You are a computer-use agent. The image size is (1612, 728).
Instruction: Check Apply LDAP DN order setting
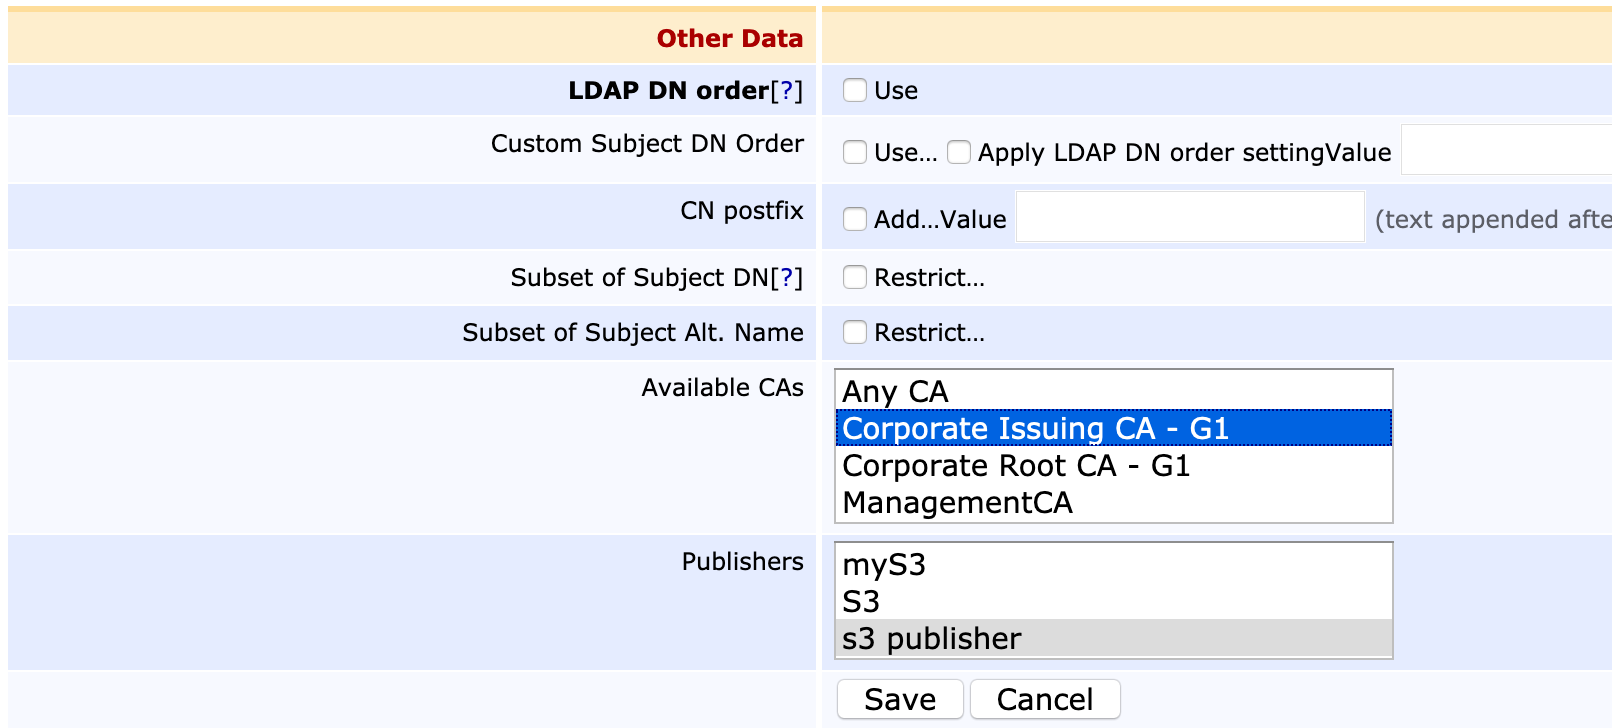[x=958, y=152]
